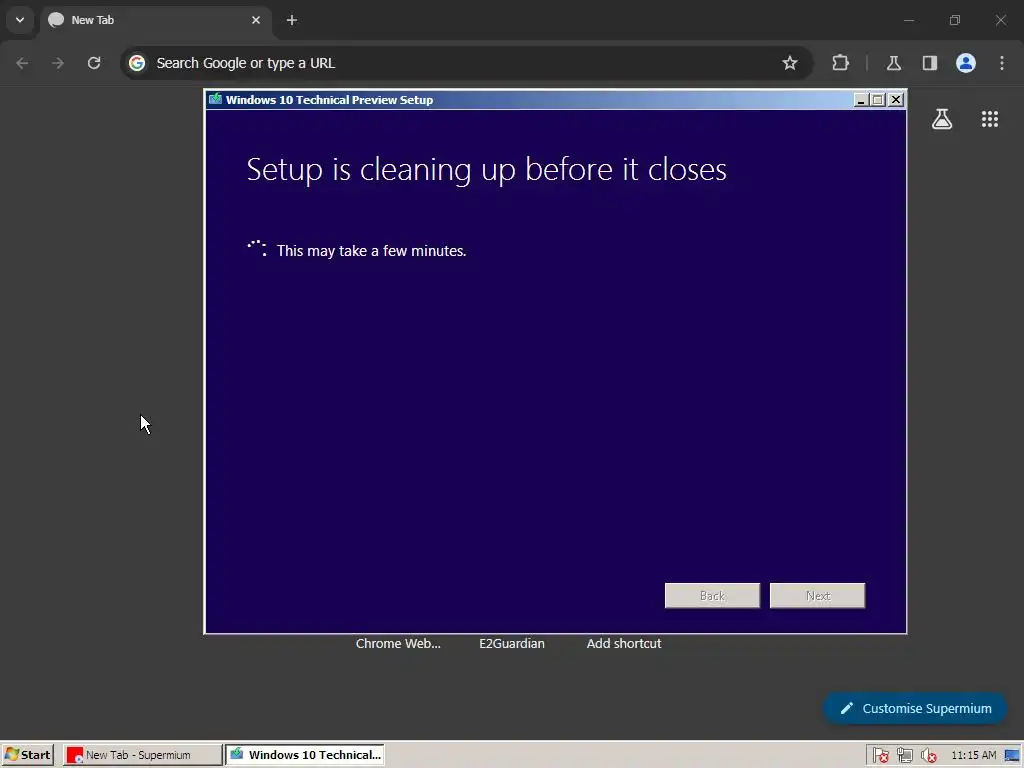This screenshot has width=1024, height=768.
Task: Open a new tab with the plus button
Action: 292,20
